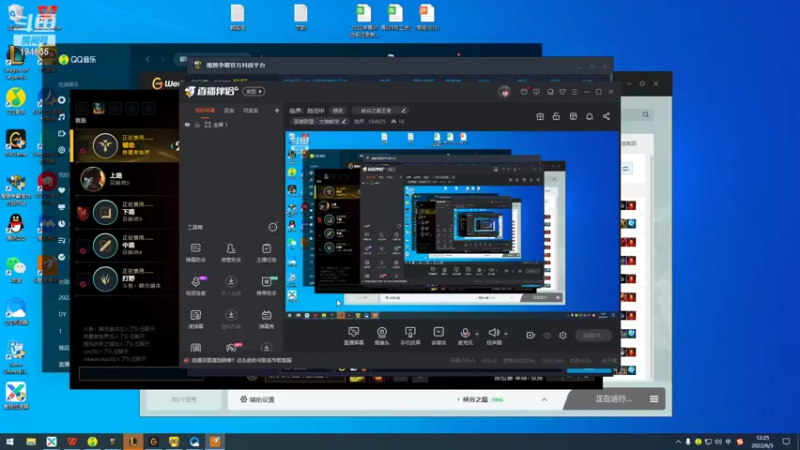Click the QQ音乐 back navigation arrow
This screenshot has width=800, height=450.
click(x=148, y=59)
